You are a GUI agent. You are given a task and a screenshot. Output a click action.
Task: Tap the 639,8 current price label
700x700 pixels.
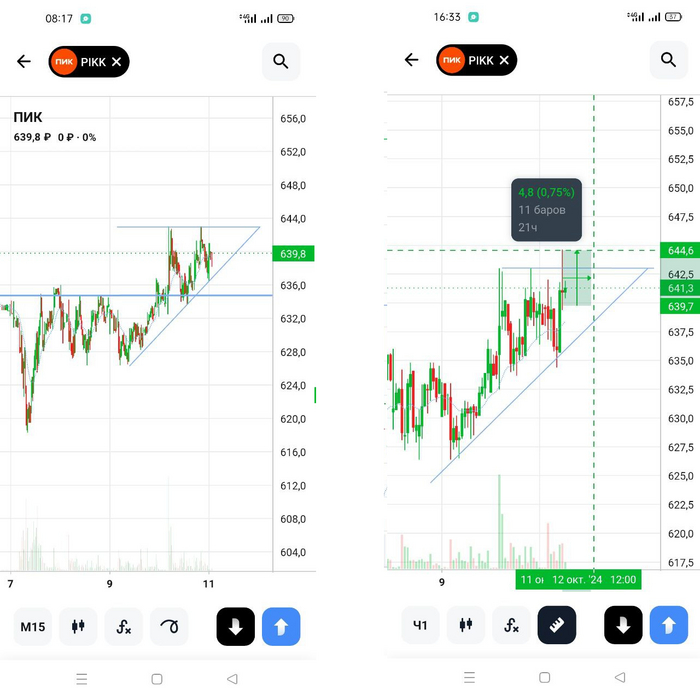pyautogui.click(x=293, y=254)
